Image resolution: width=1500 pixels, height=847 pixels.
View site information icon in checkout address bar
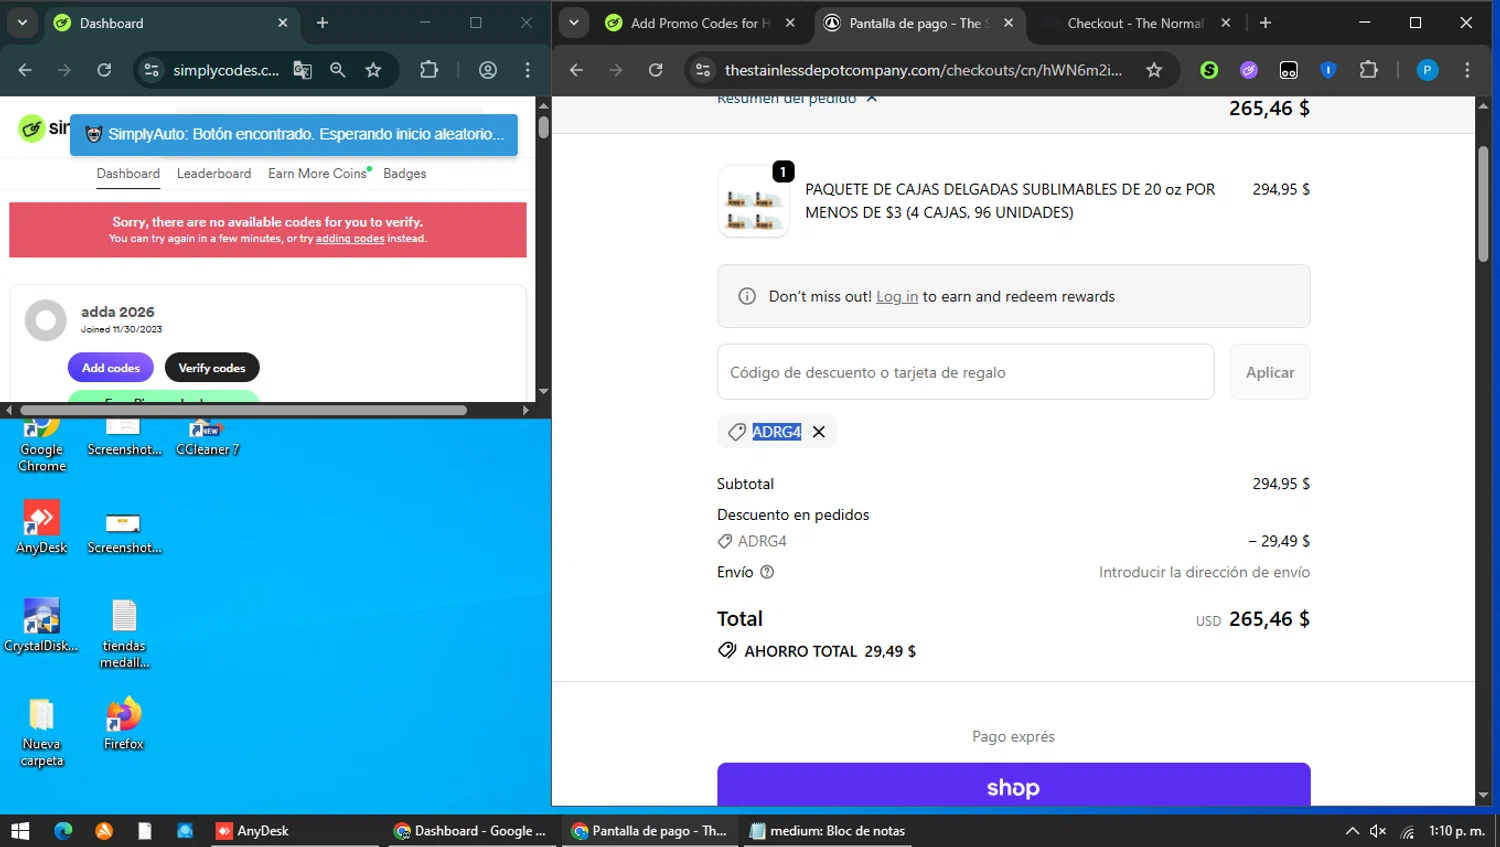click(703, 70)
